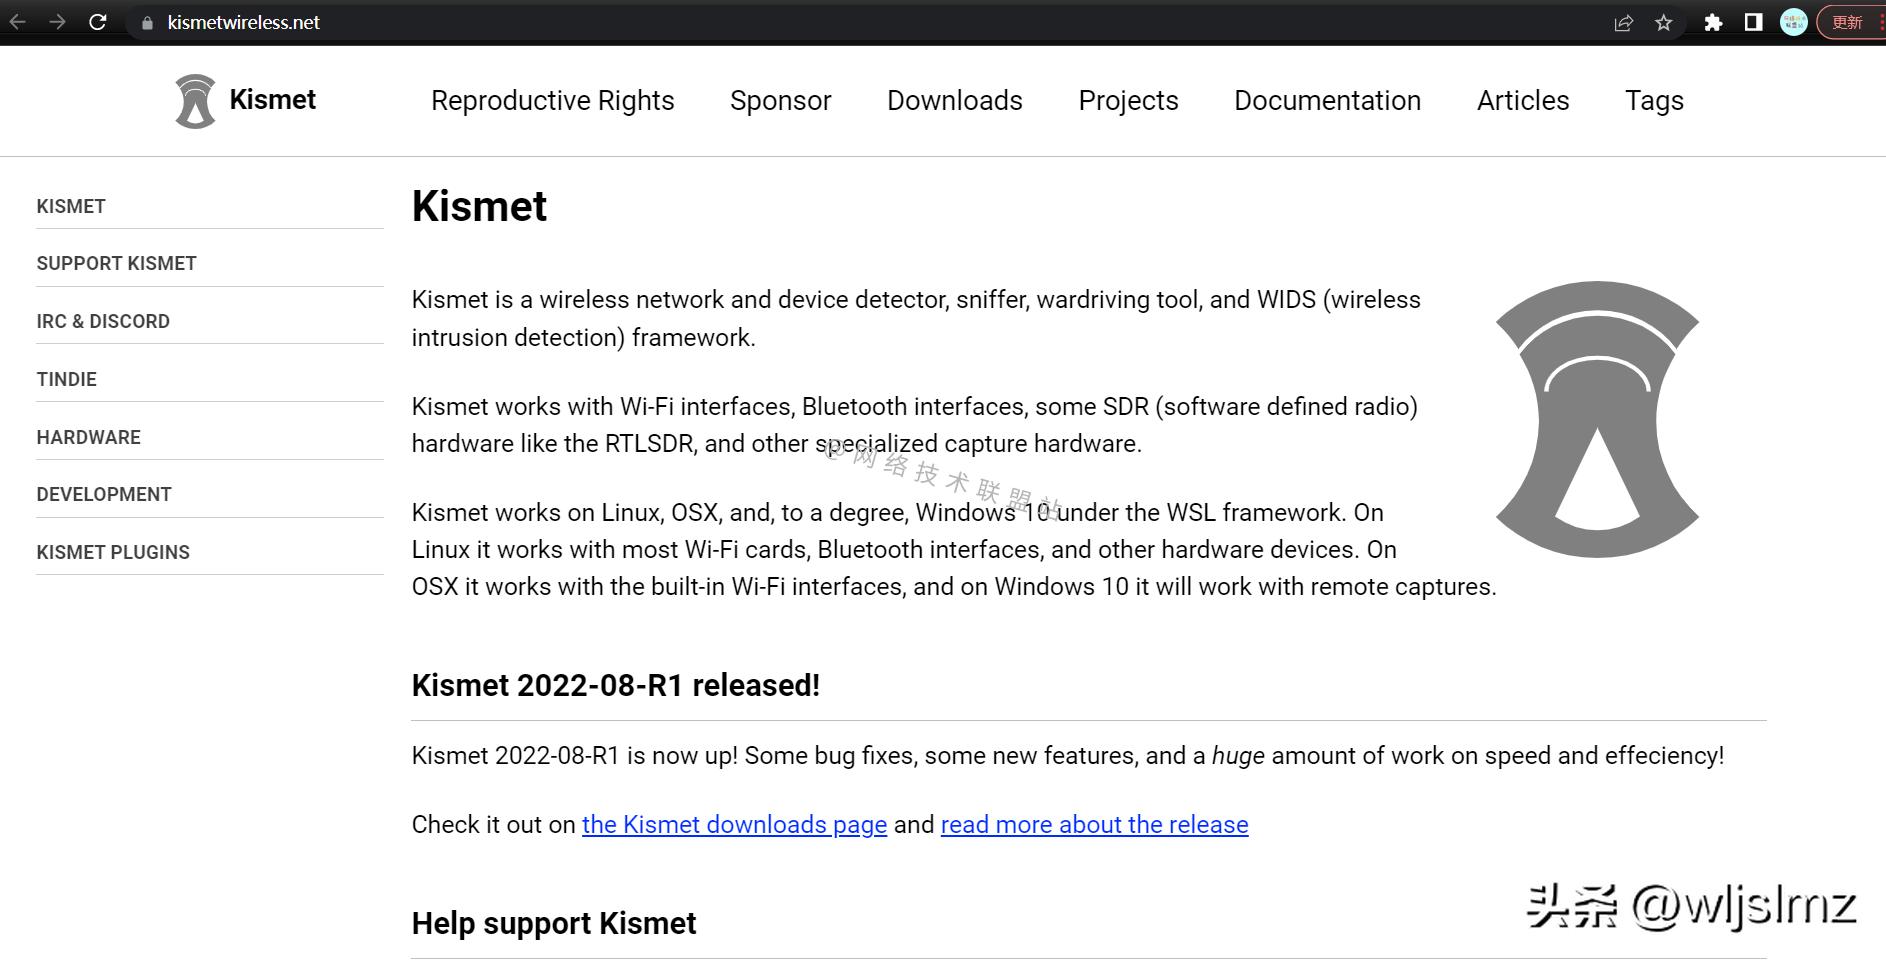
Task: Follow the read more about release link
Action: pos(1094,824)
